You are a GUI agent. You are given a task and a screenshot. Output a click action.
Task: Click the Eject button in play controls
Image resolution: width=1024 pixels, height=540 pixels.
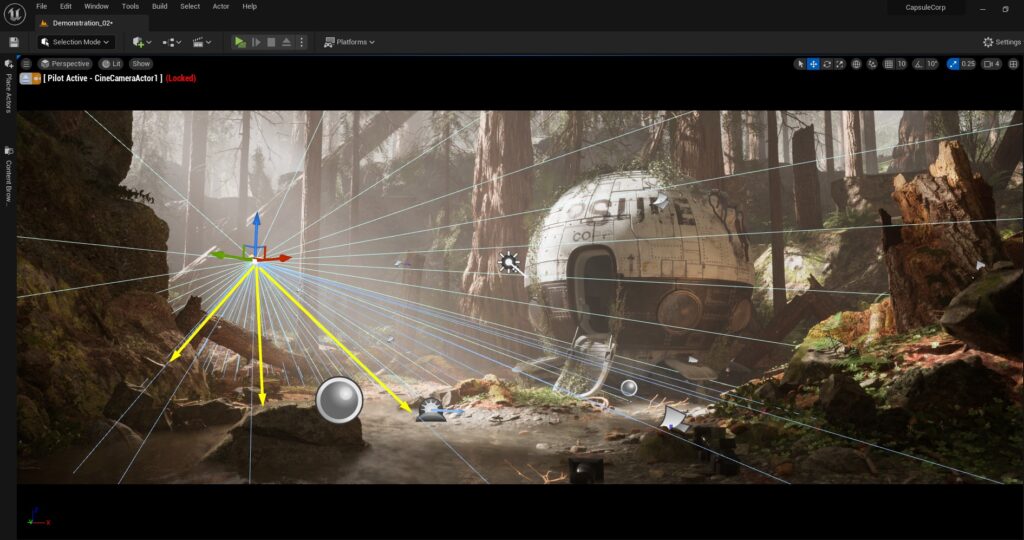[x=286, y=42]
